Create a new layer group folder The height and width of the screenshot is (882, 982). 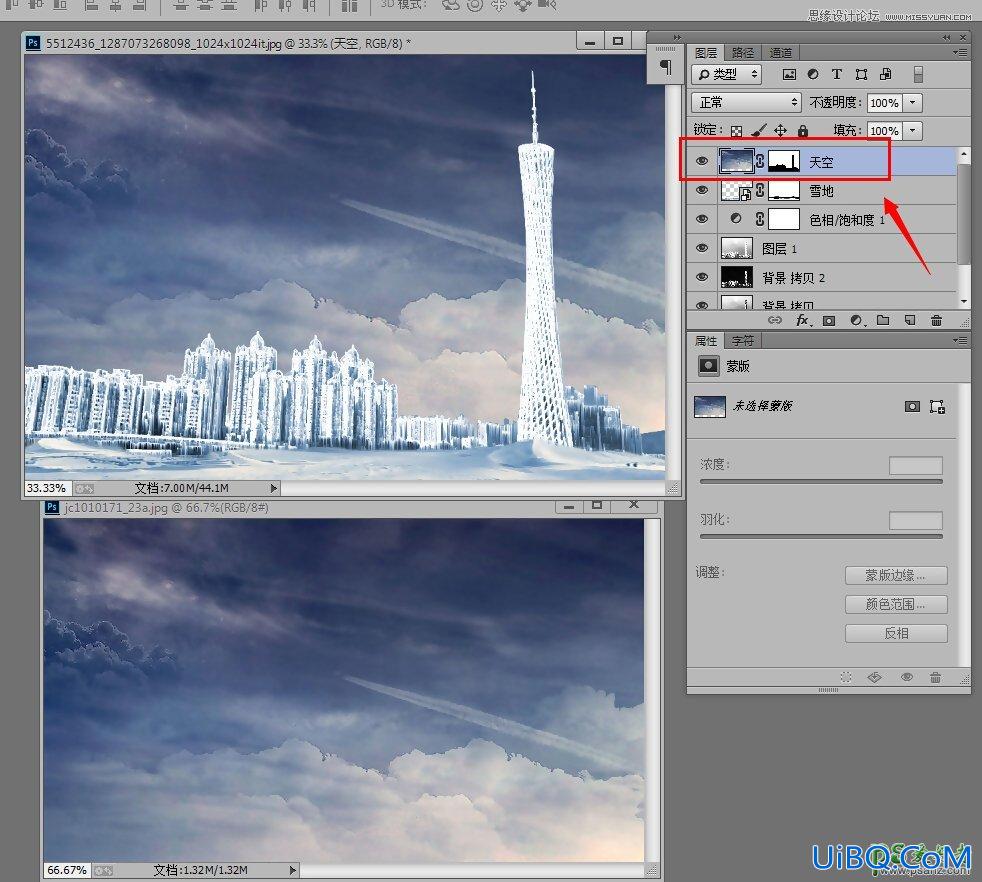coord(883,320)
